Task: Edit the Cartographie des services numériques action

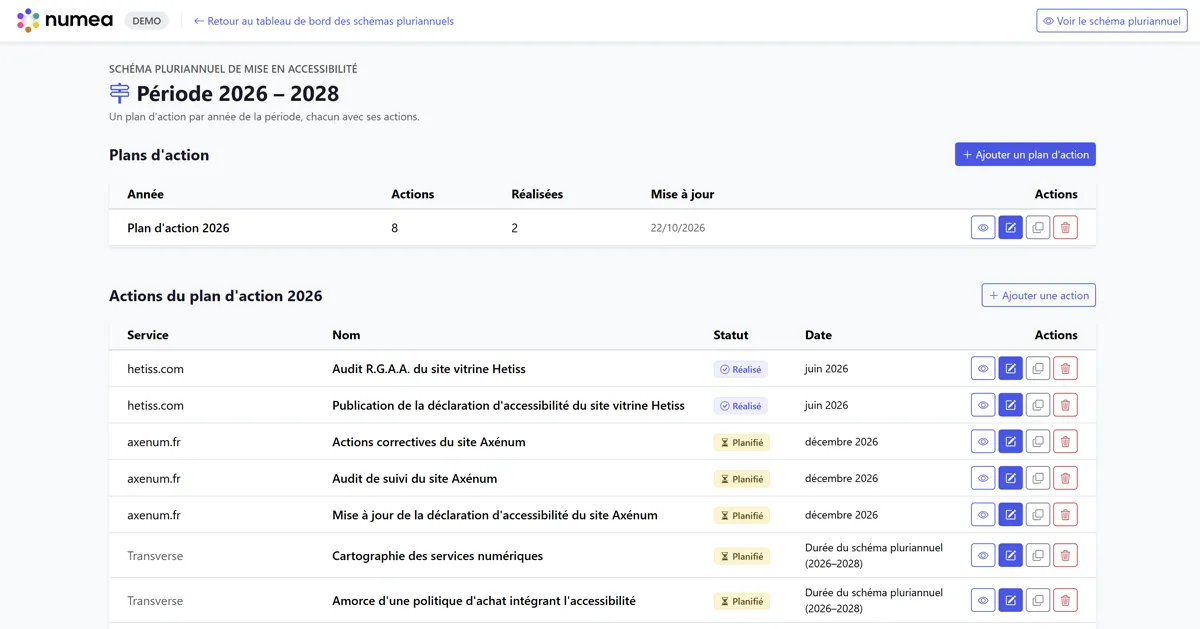Action: click(1010, 555)
